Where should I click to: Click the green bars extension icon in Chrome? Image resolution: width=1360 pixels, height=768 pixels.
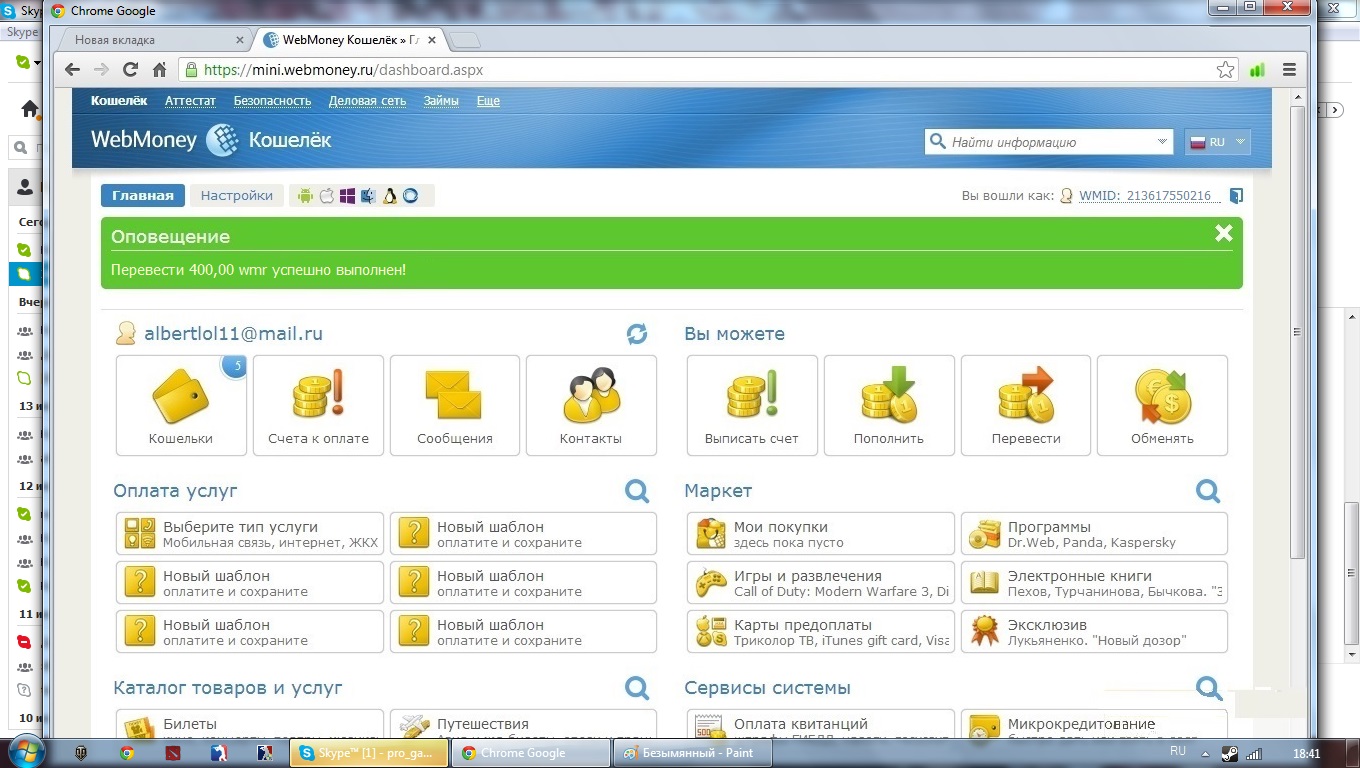point(1257,70)
